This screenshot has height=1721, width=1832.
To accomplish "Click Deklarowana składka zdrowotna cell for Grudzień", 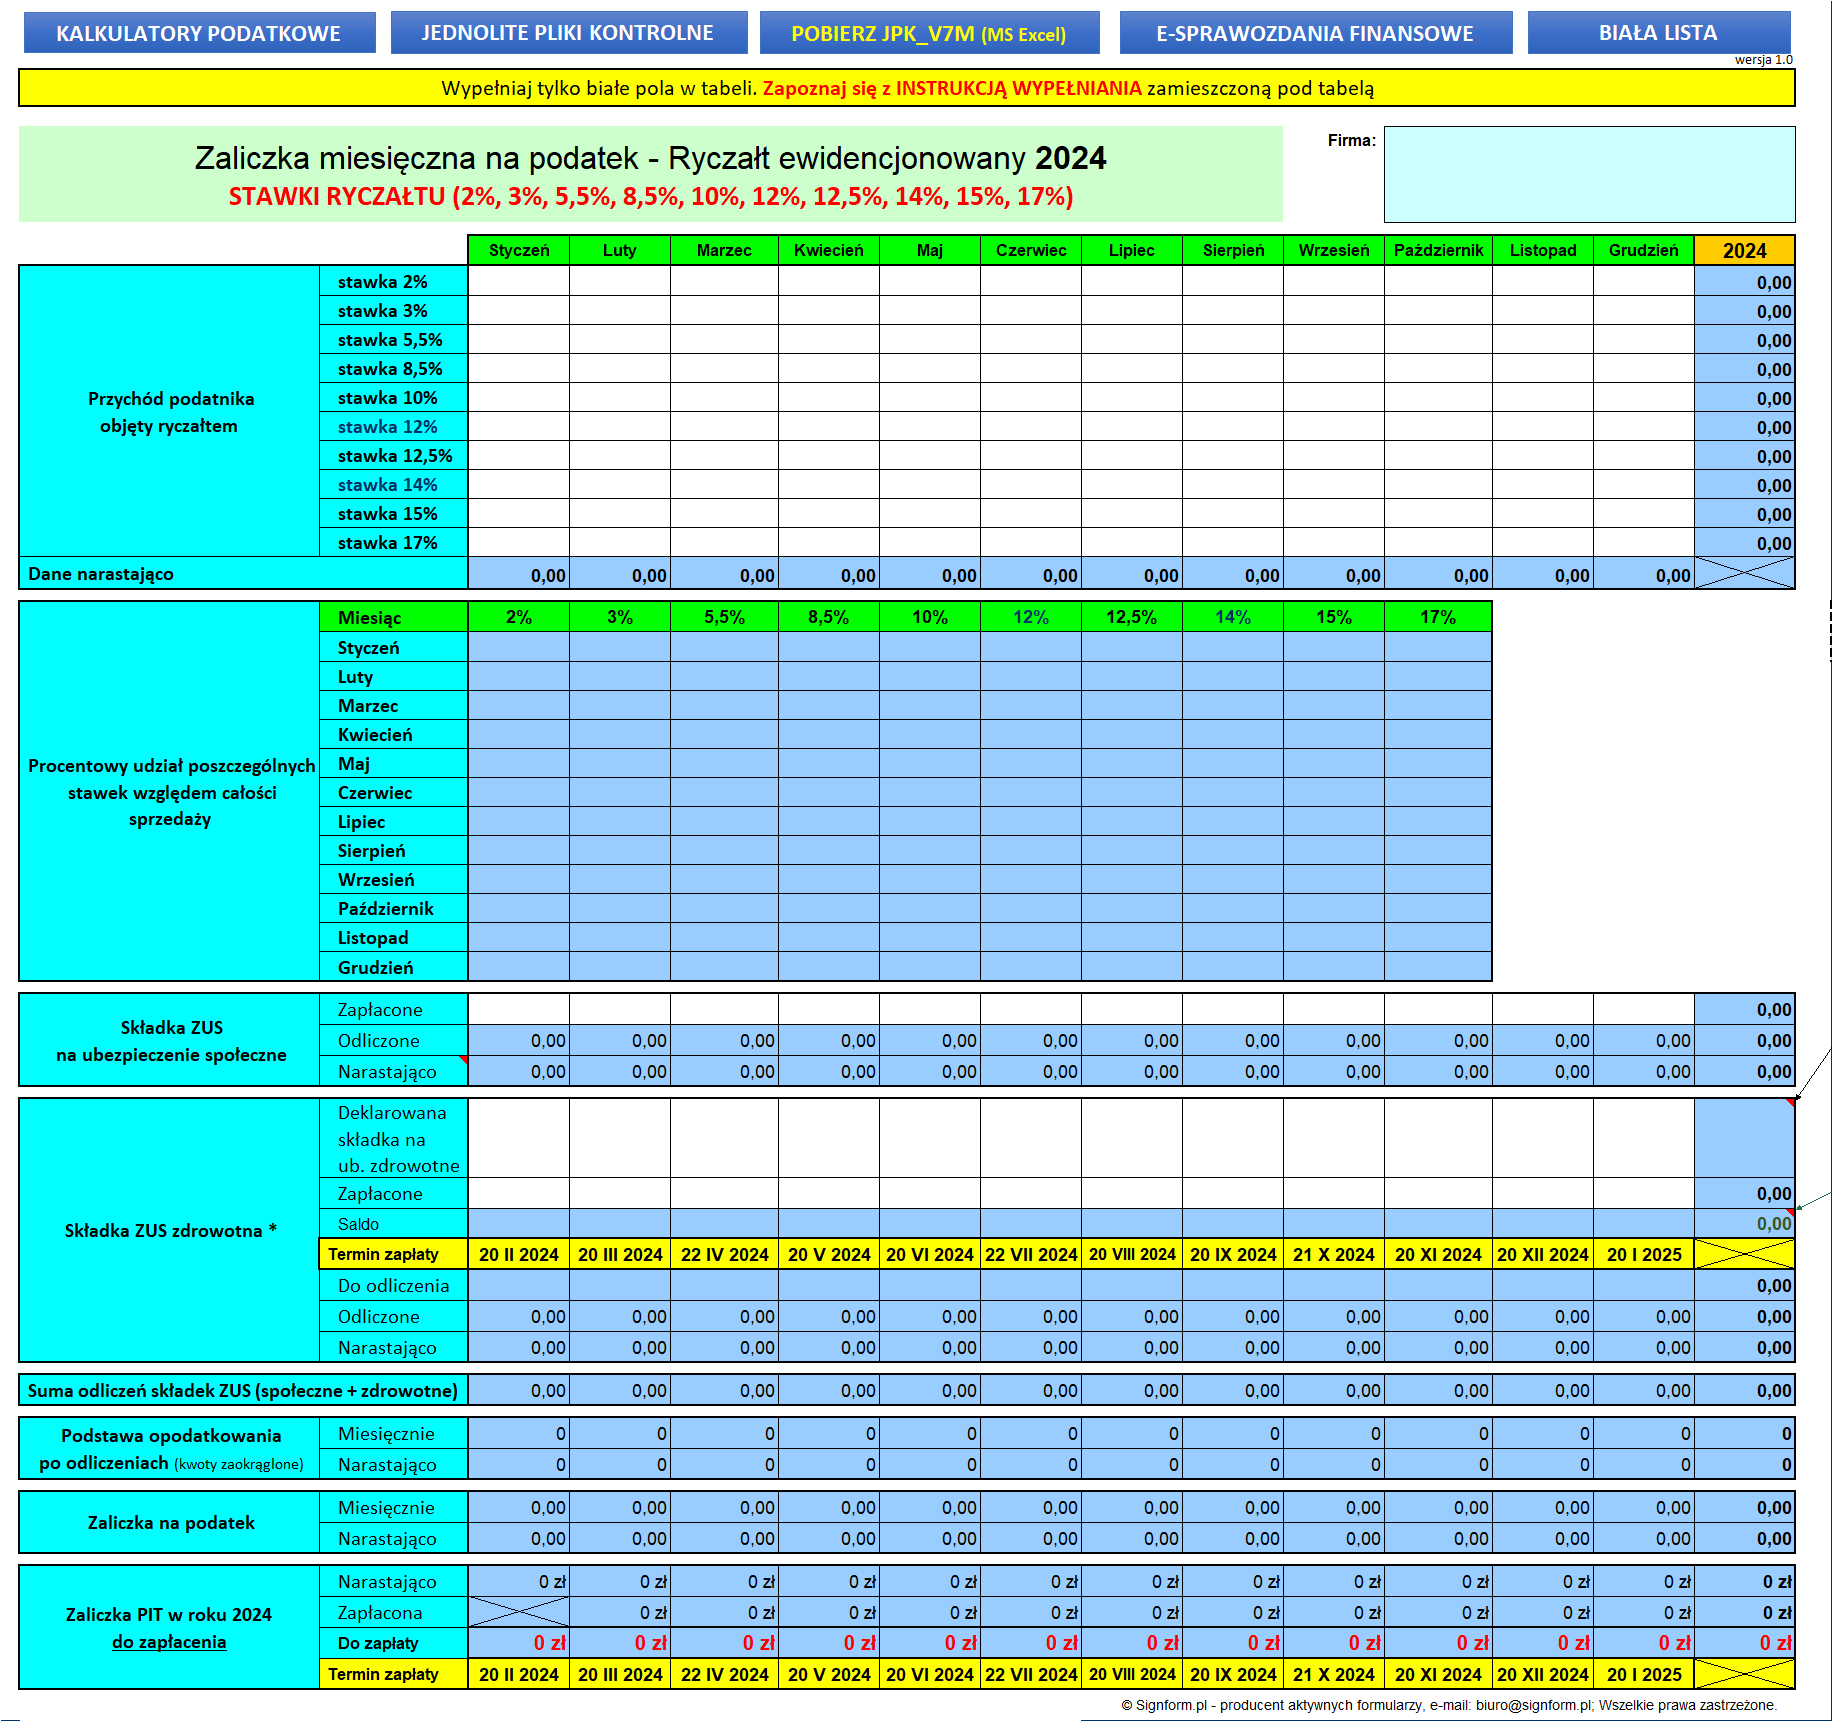I will tap(1644, 1138).
